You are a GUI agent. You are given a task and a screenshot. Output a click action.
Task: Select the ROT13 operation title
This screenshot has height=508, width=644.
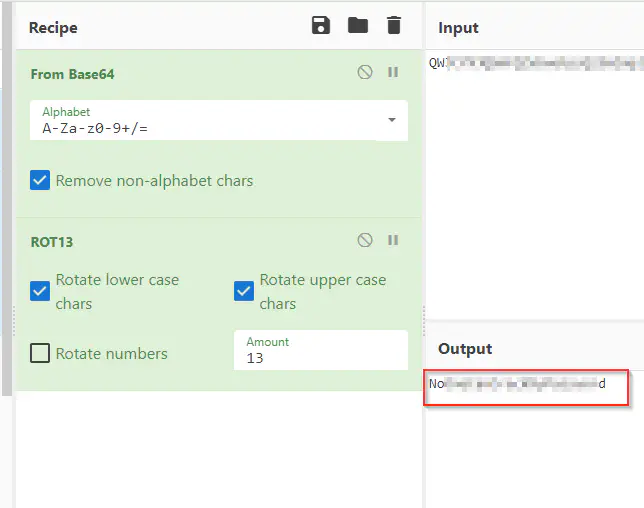click(52, 242)
